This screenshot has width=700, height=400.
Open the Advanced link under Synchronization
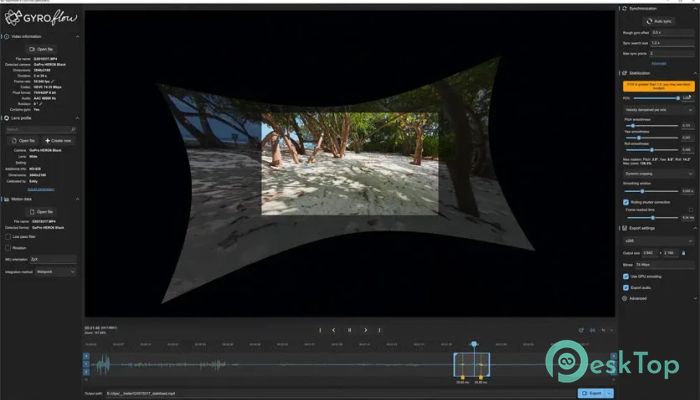[x=659, y=63]
